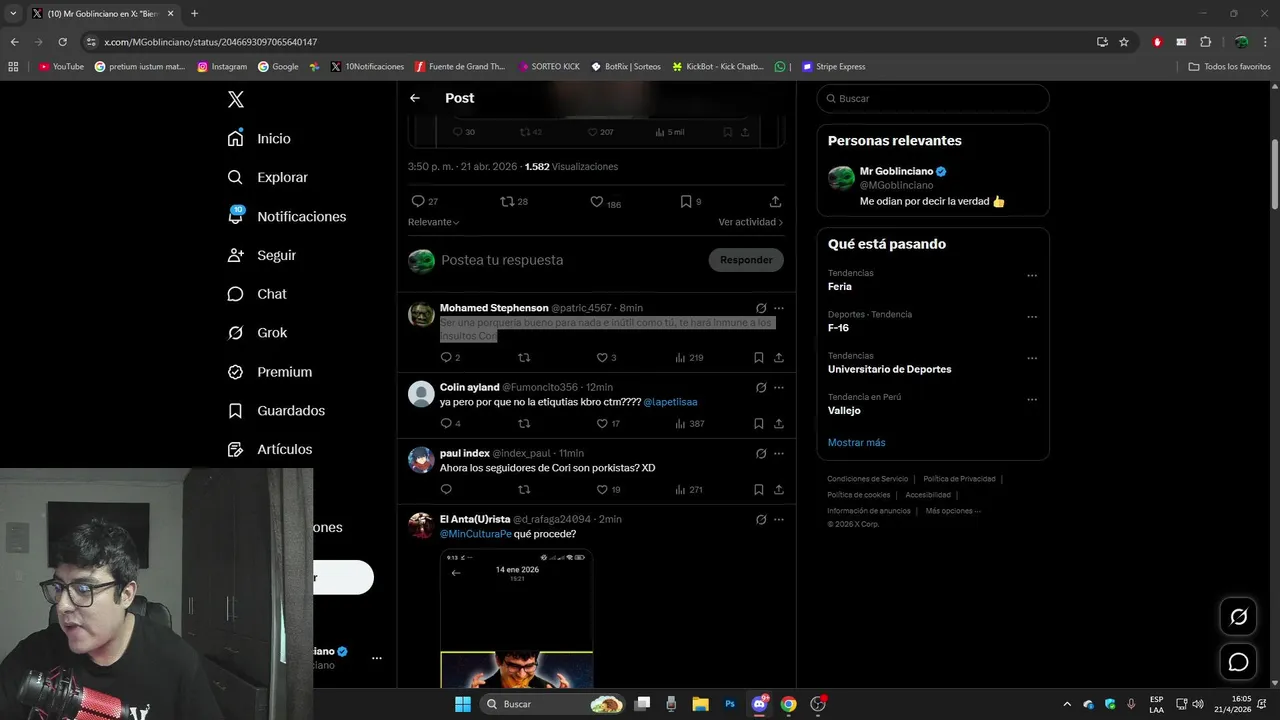Open options for F-16 trend
Viewport: 1280px width, 720px height.
(1032, 317)
